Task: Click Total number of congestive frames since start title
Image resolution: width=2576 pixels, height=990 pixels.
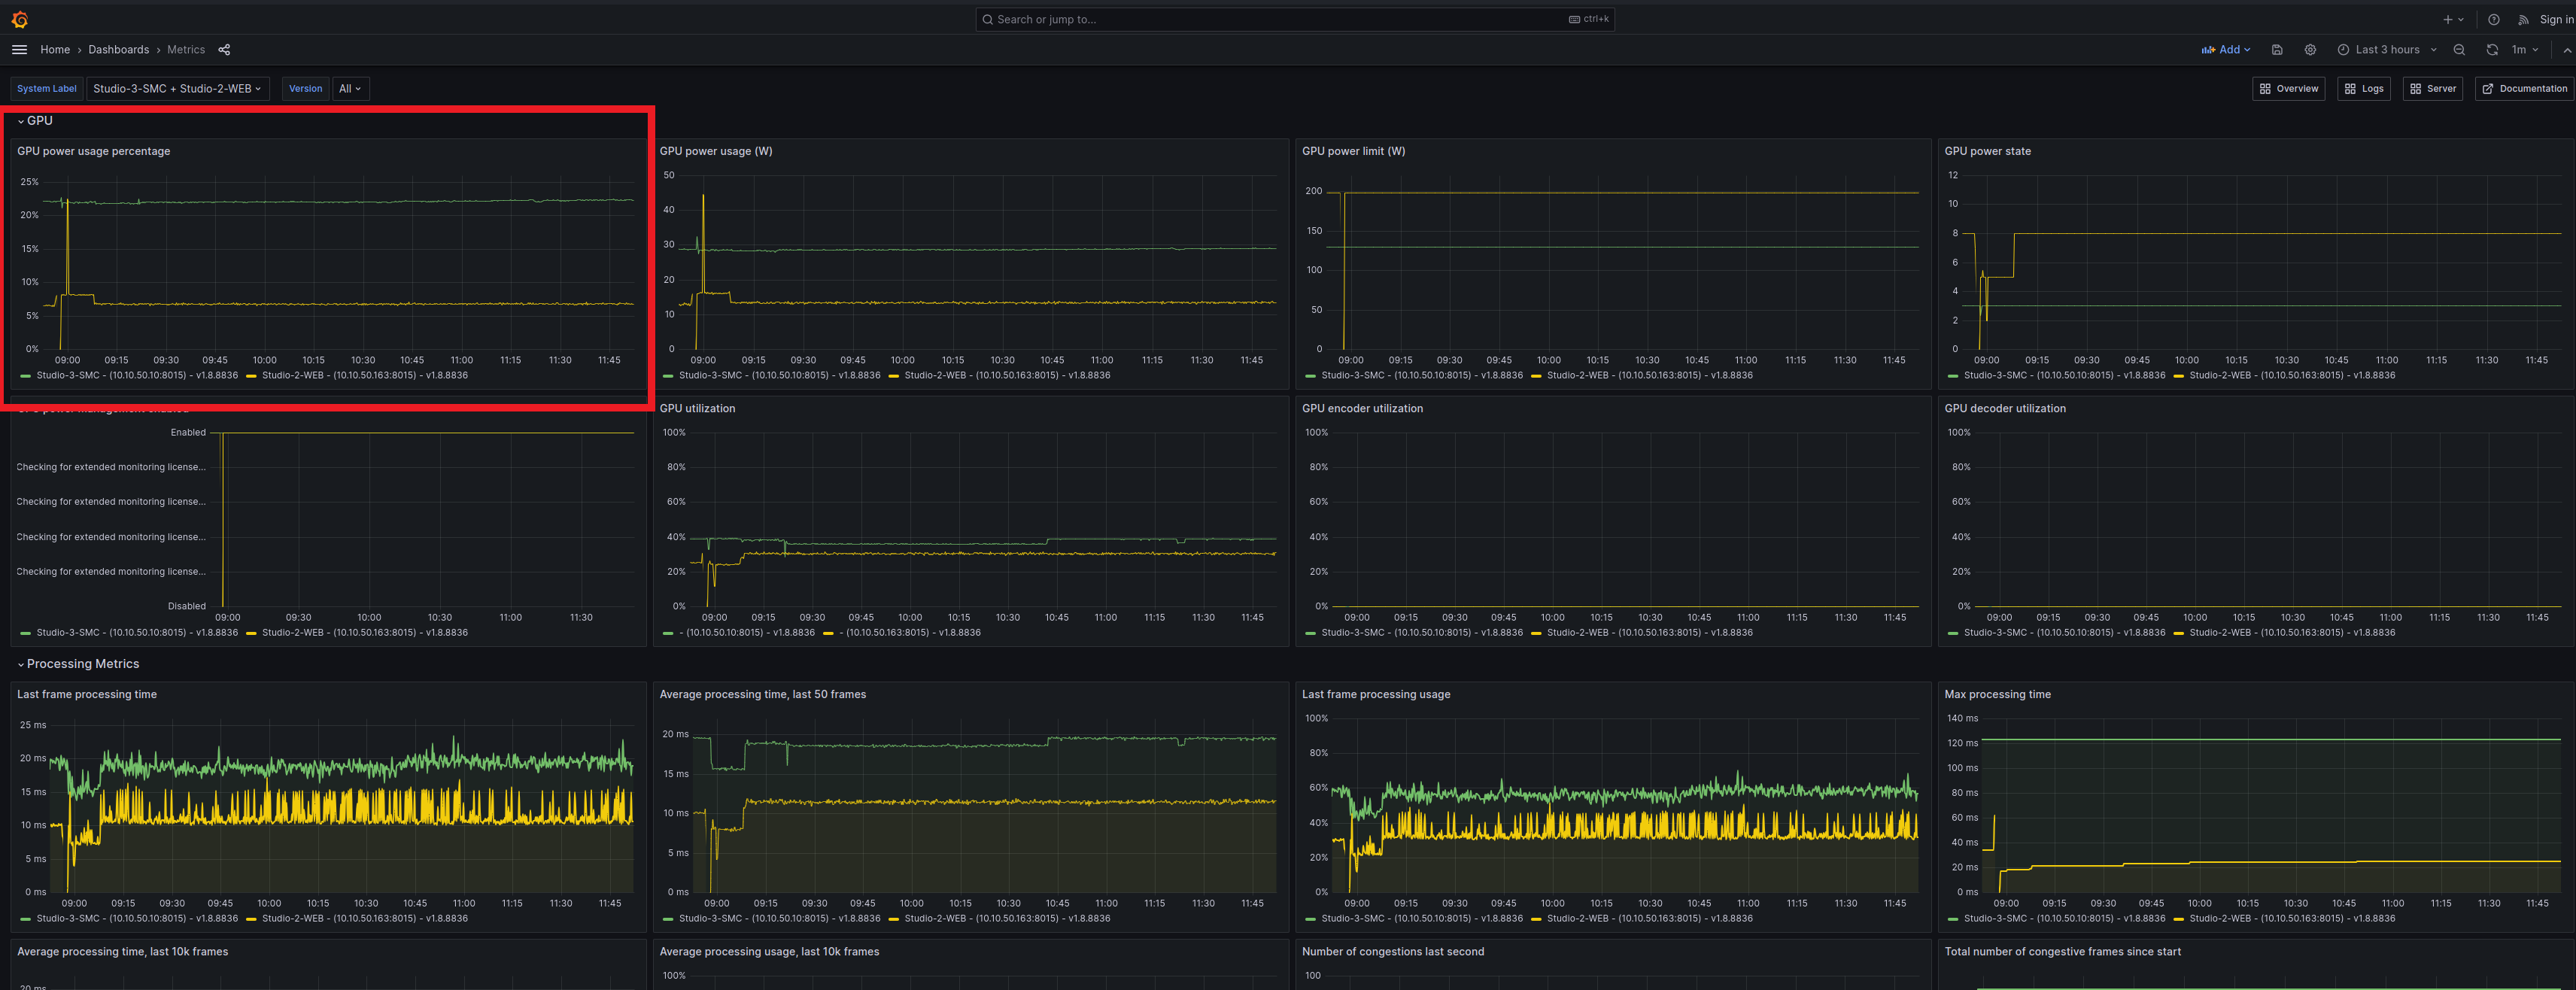Action: click(2062, 951)
